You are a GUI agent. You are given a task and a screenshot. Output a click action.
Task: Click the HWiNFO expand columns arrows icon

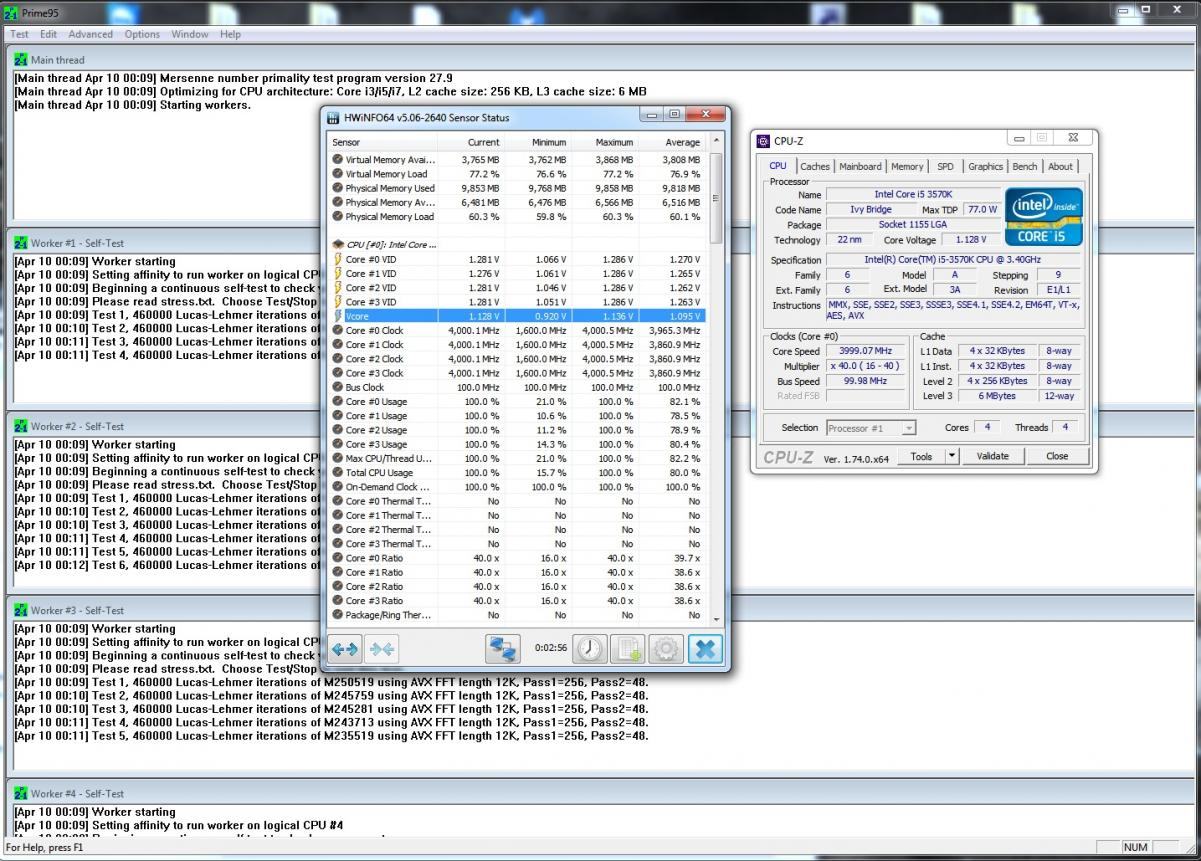345,649
